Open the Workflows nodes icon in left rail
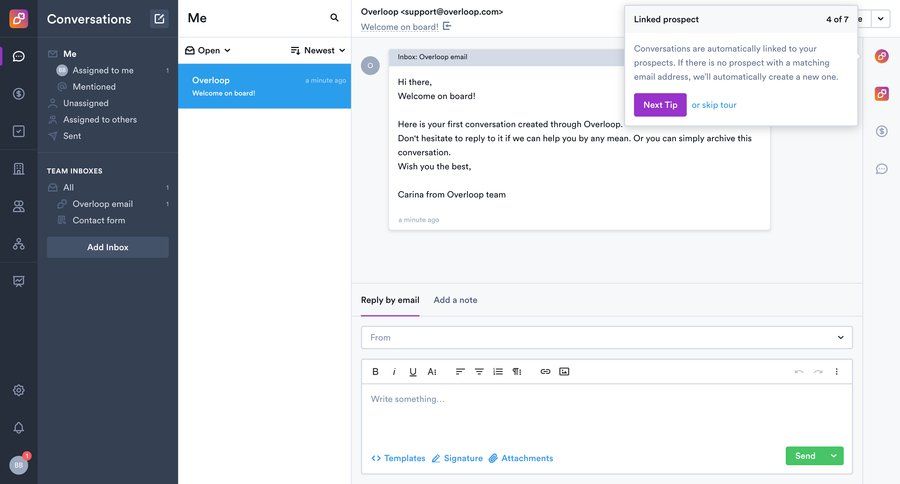Image resolution: width=900 pixels, height=484 pixels. [x=18, y=243]
